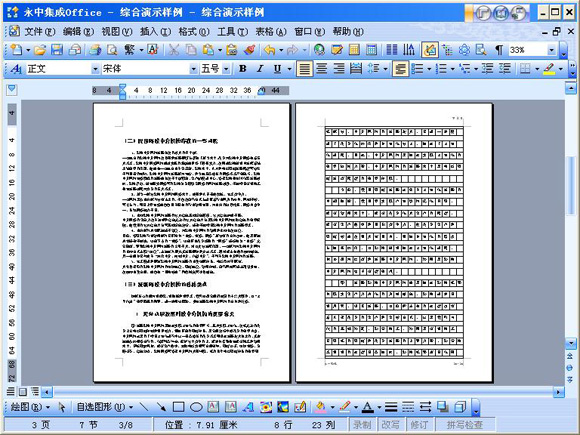The image size is (580, 435).
Task: Toggle show paragraph marks (¶)
Action: [499, 50]
